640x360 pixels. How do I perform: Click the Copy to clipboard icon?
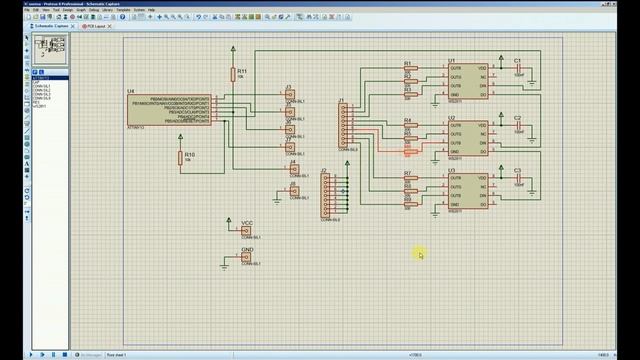point(222,17)
